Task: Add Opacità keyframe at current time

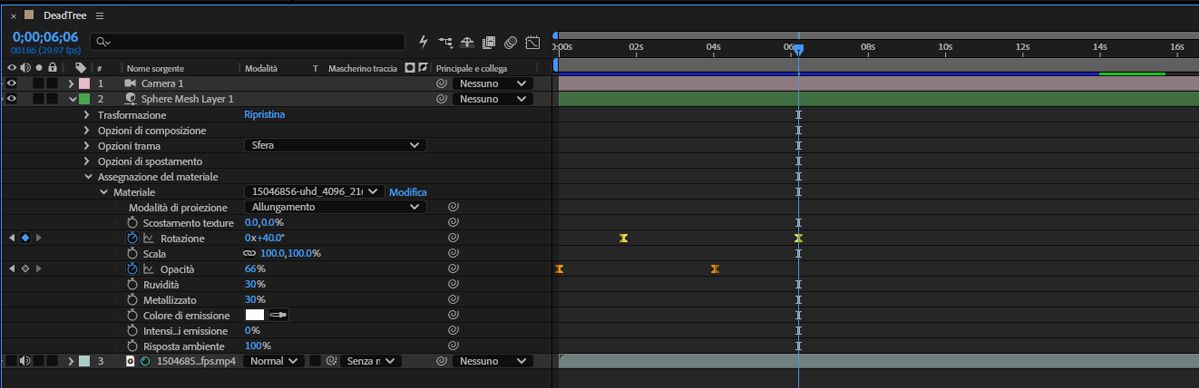Action: 25,269
